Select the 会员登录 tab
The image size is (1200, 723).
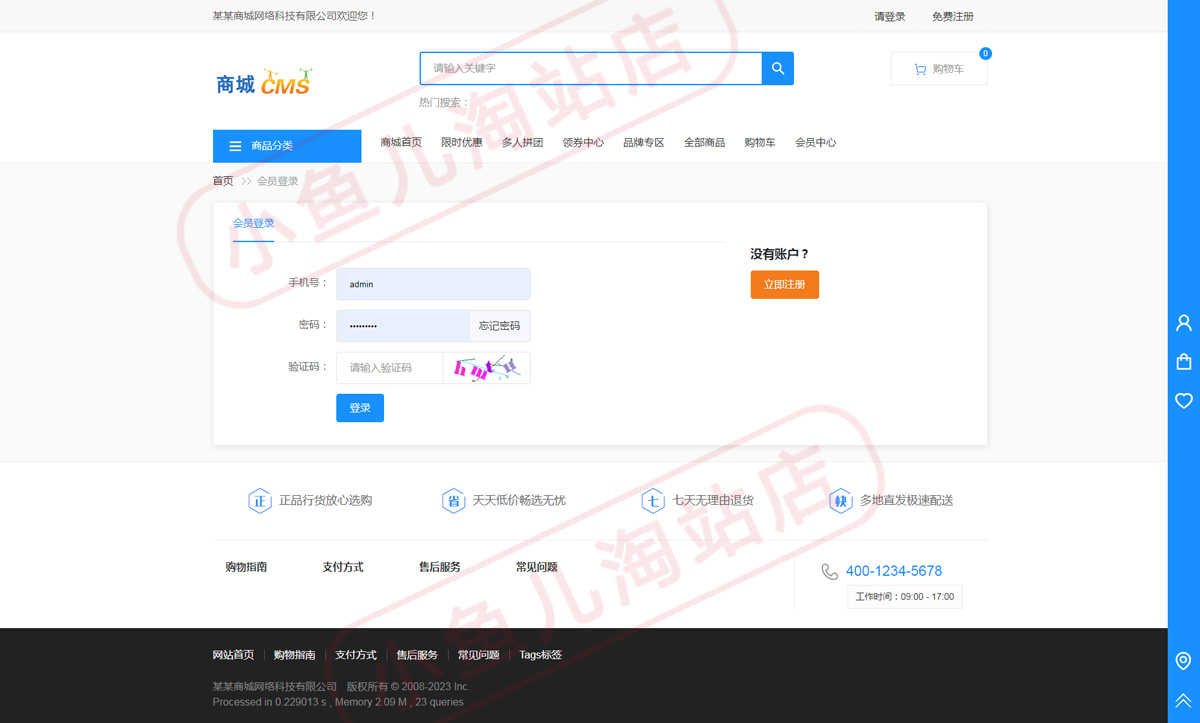(254, 223)
